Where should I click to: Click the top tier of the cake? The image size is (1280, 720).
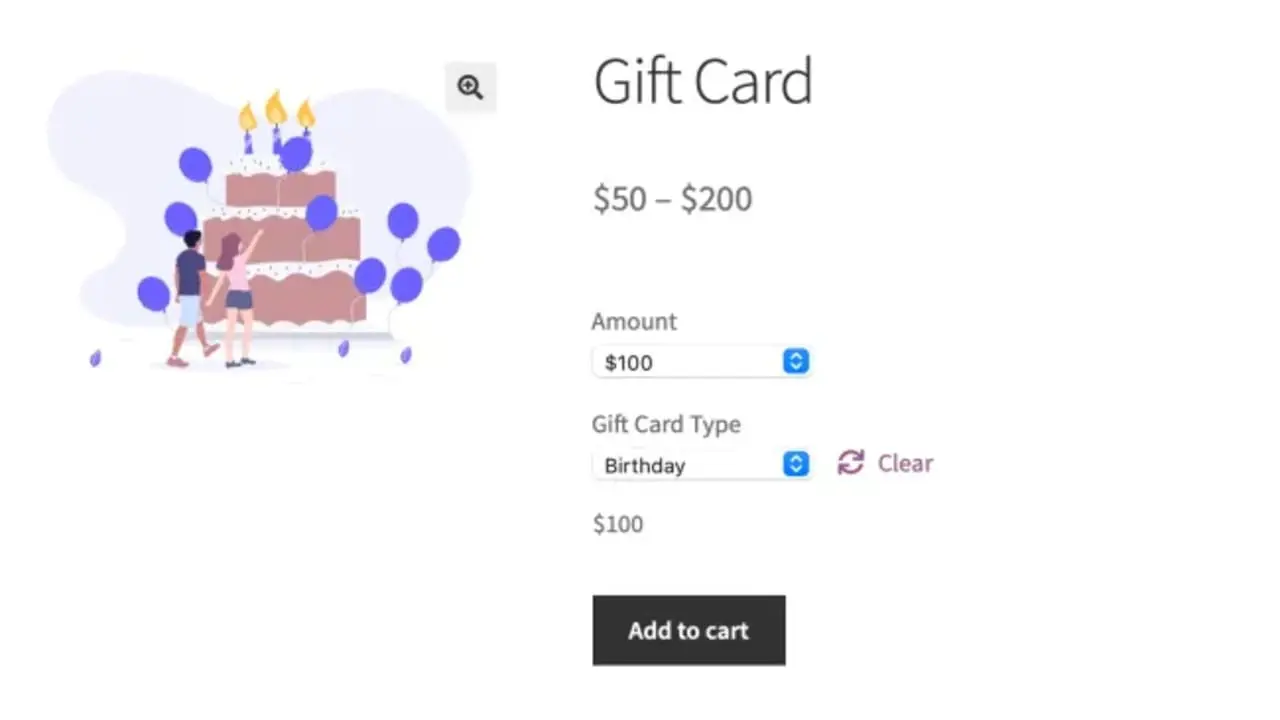[x=262, y=189]
